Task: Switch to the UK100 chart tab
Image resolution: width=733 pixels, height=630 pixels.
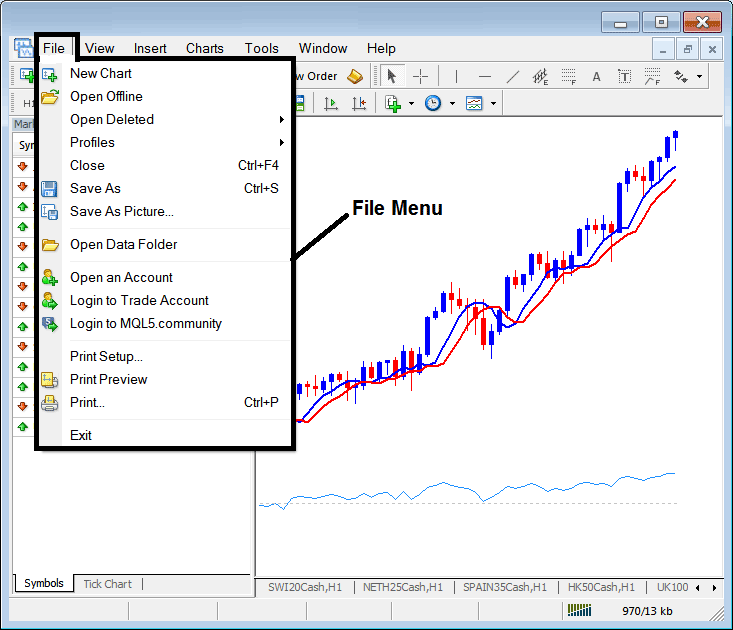Action: 673,587
